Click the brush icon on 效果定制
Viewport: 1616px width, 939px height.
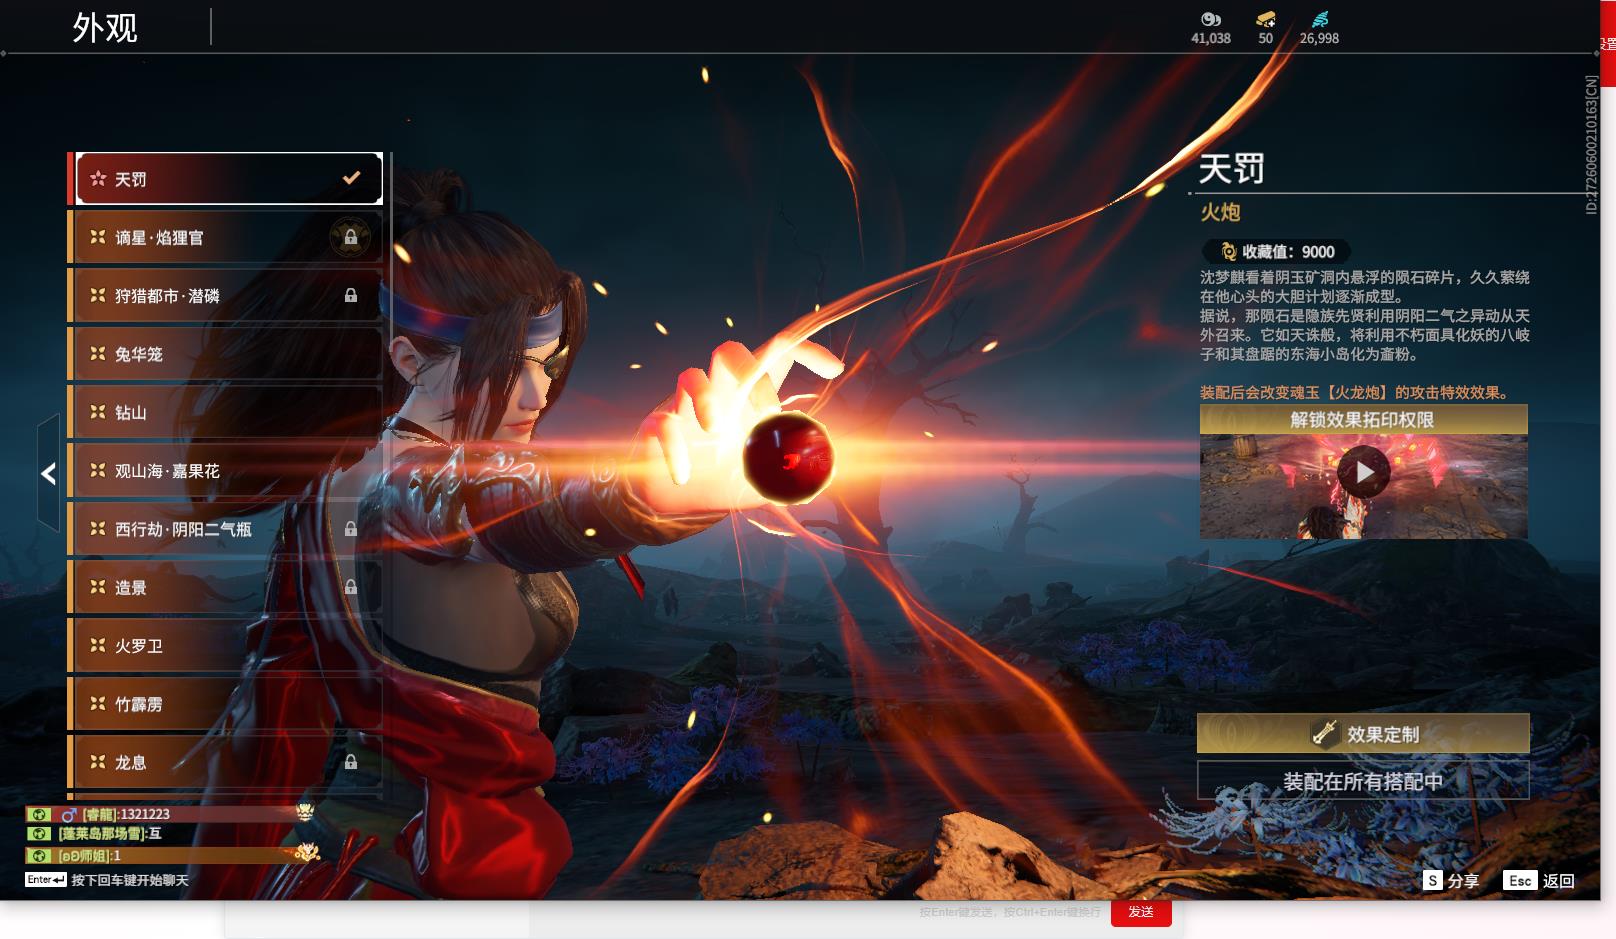[1325, 734]
